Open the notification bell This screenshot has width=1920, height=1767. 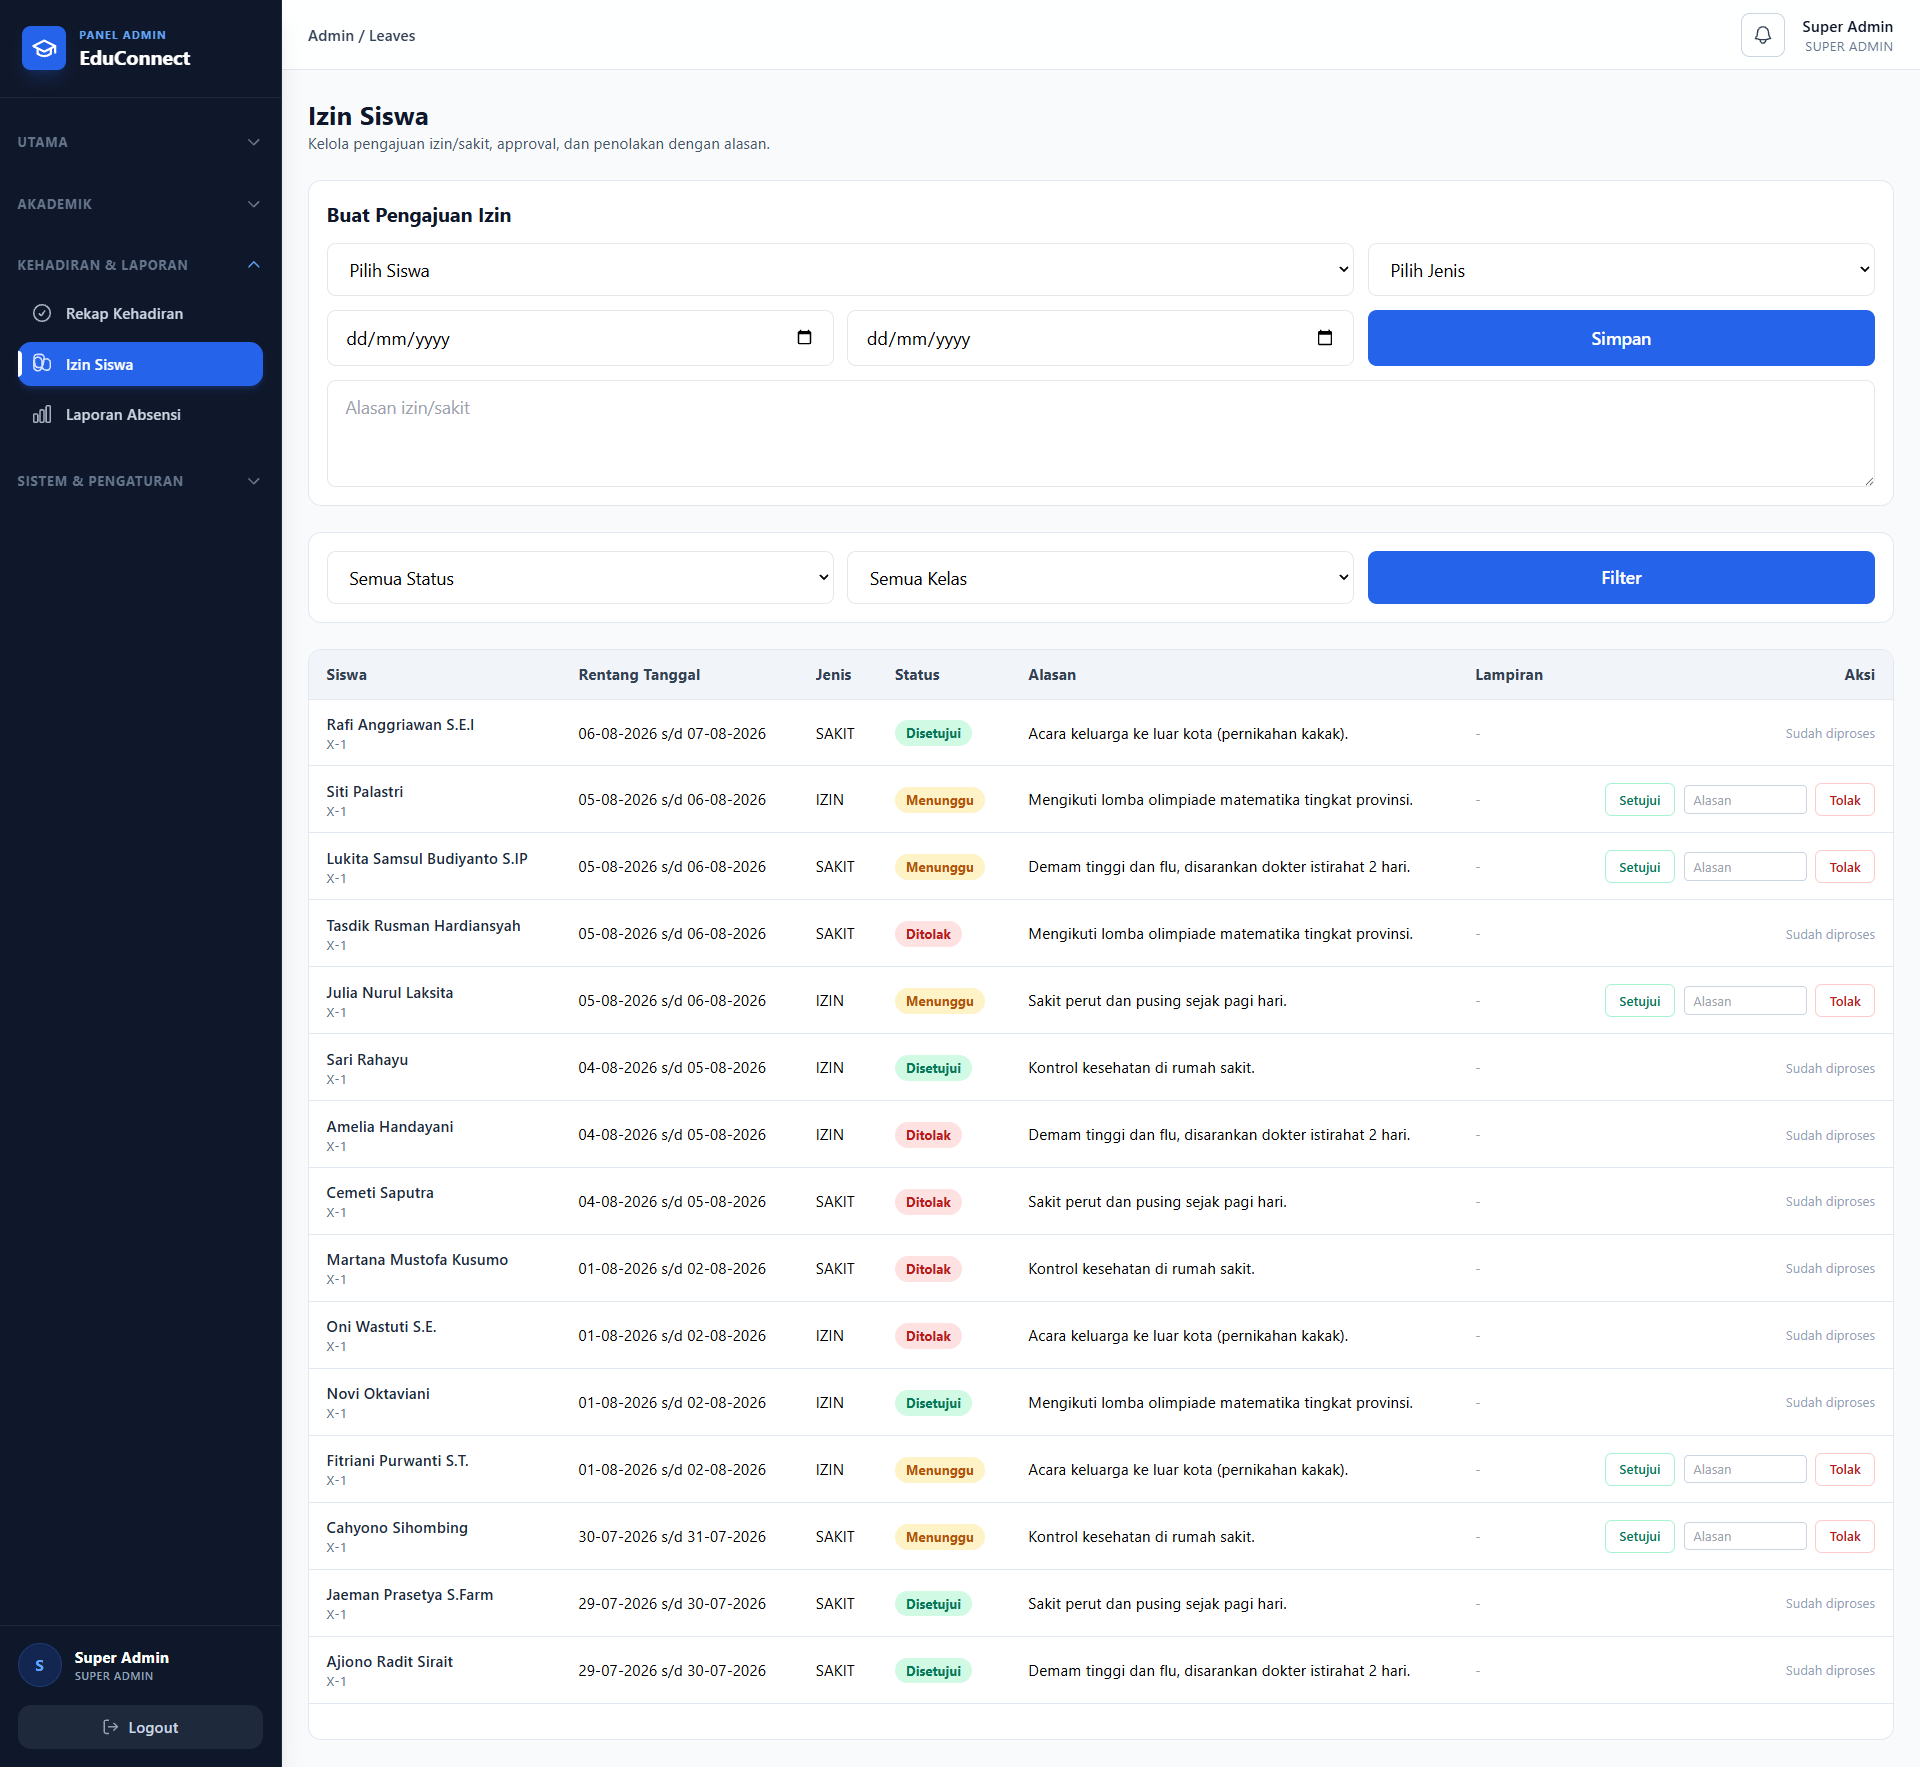pyautogui.click(x=1762, y=35)
